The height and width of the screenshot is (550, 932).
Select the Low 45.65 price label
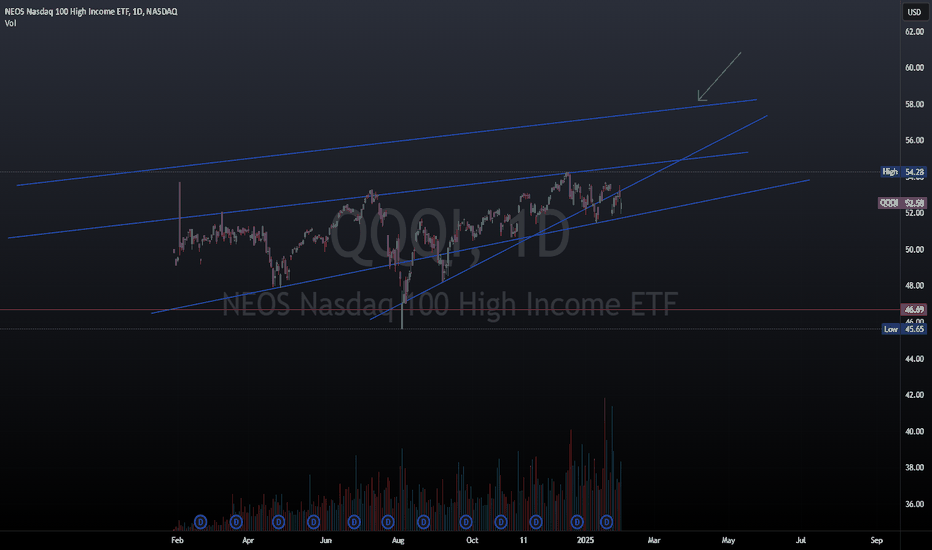coord(904,329)
